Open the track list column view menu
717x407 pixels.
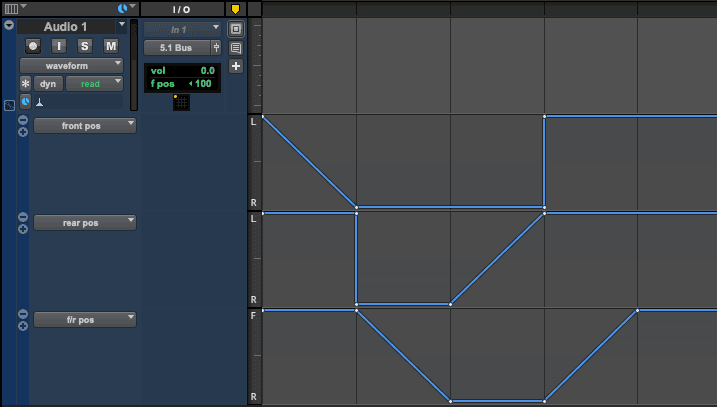coord(12,8)
